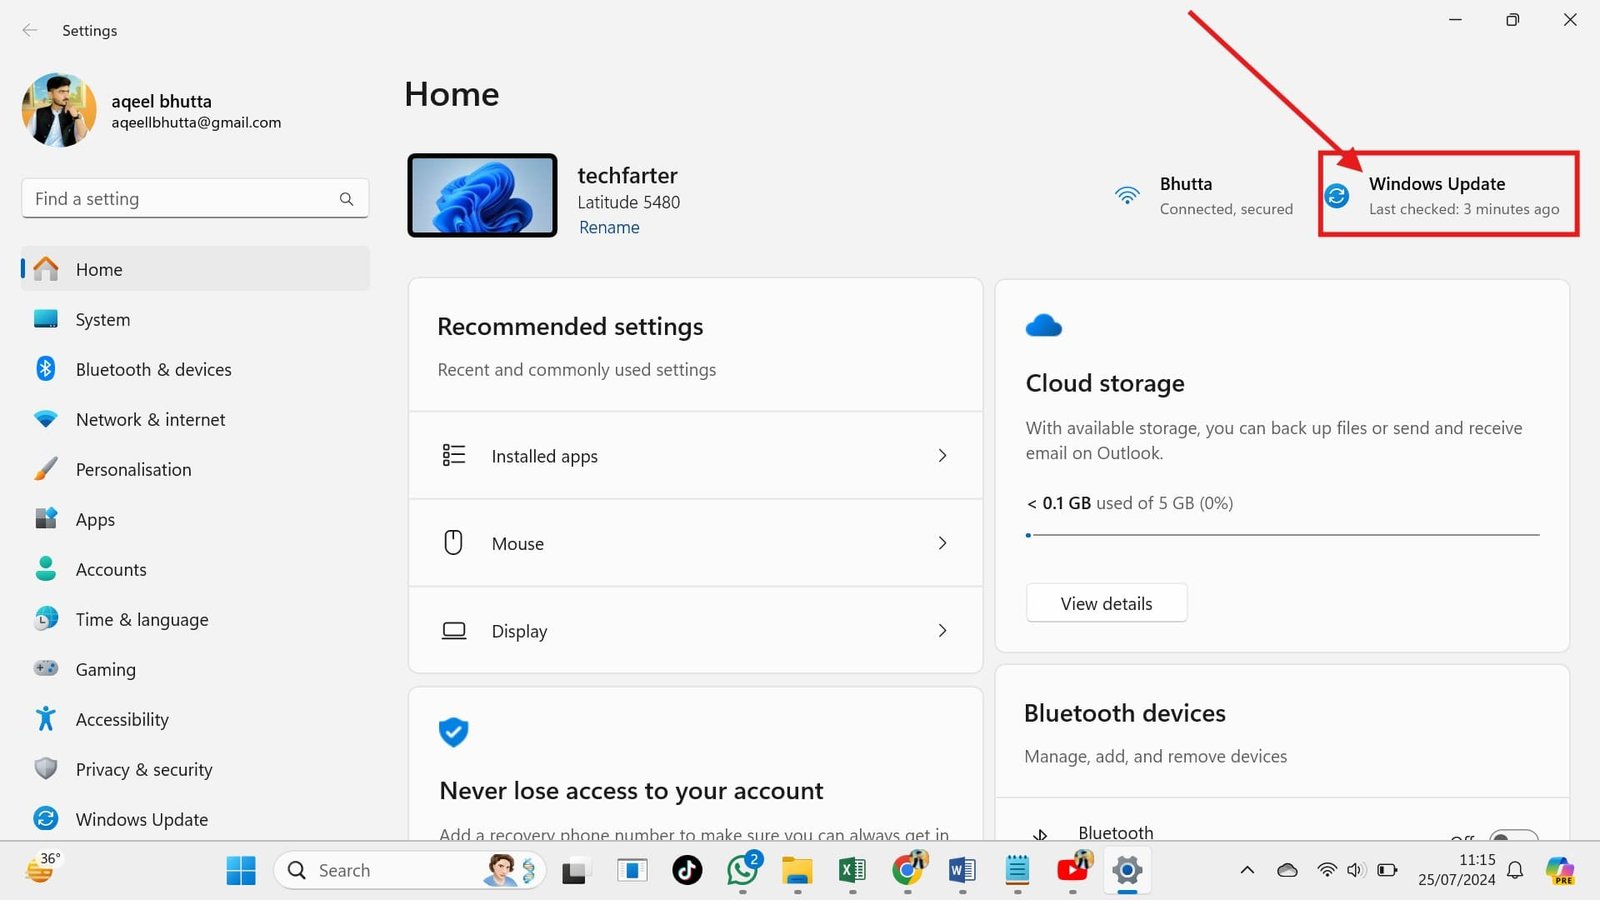Expand Installed apps via its chevron
Viewport: 1600px width, 900px height.
click(x=942, y=456)
